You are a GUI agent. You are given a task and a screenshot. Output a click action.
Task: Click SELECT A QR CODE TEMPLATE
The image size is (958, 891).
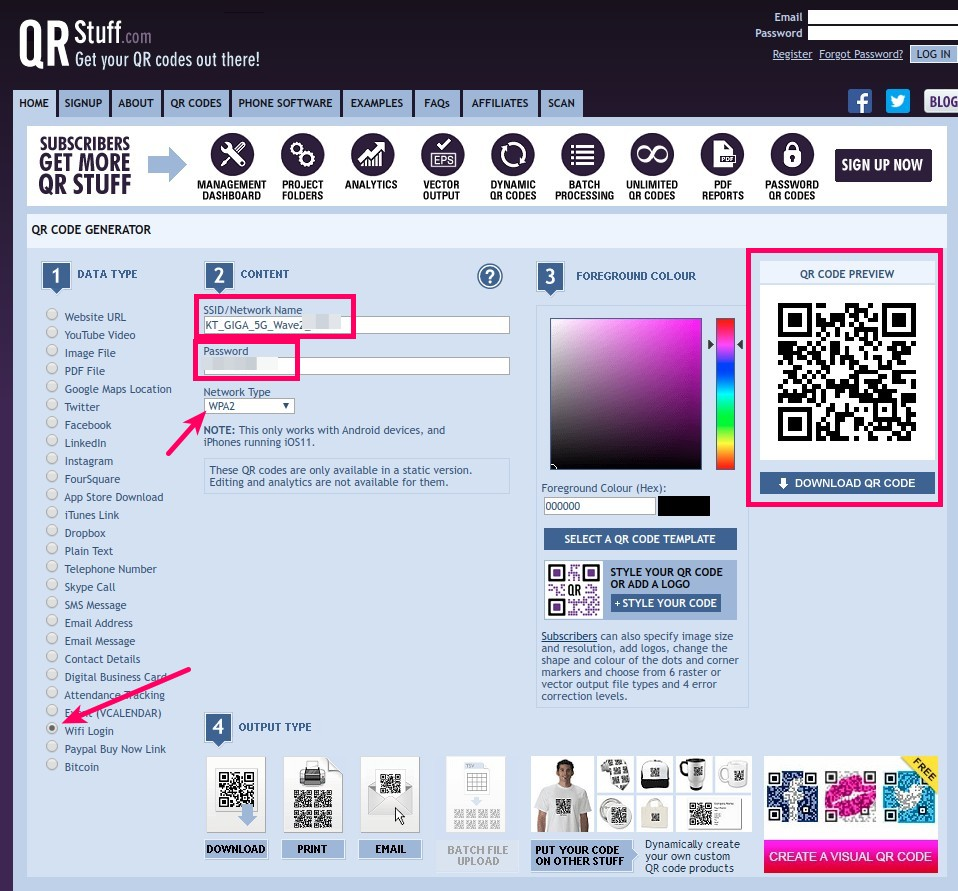[x=640, y=539]
